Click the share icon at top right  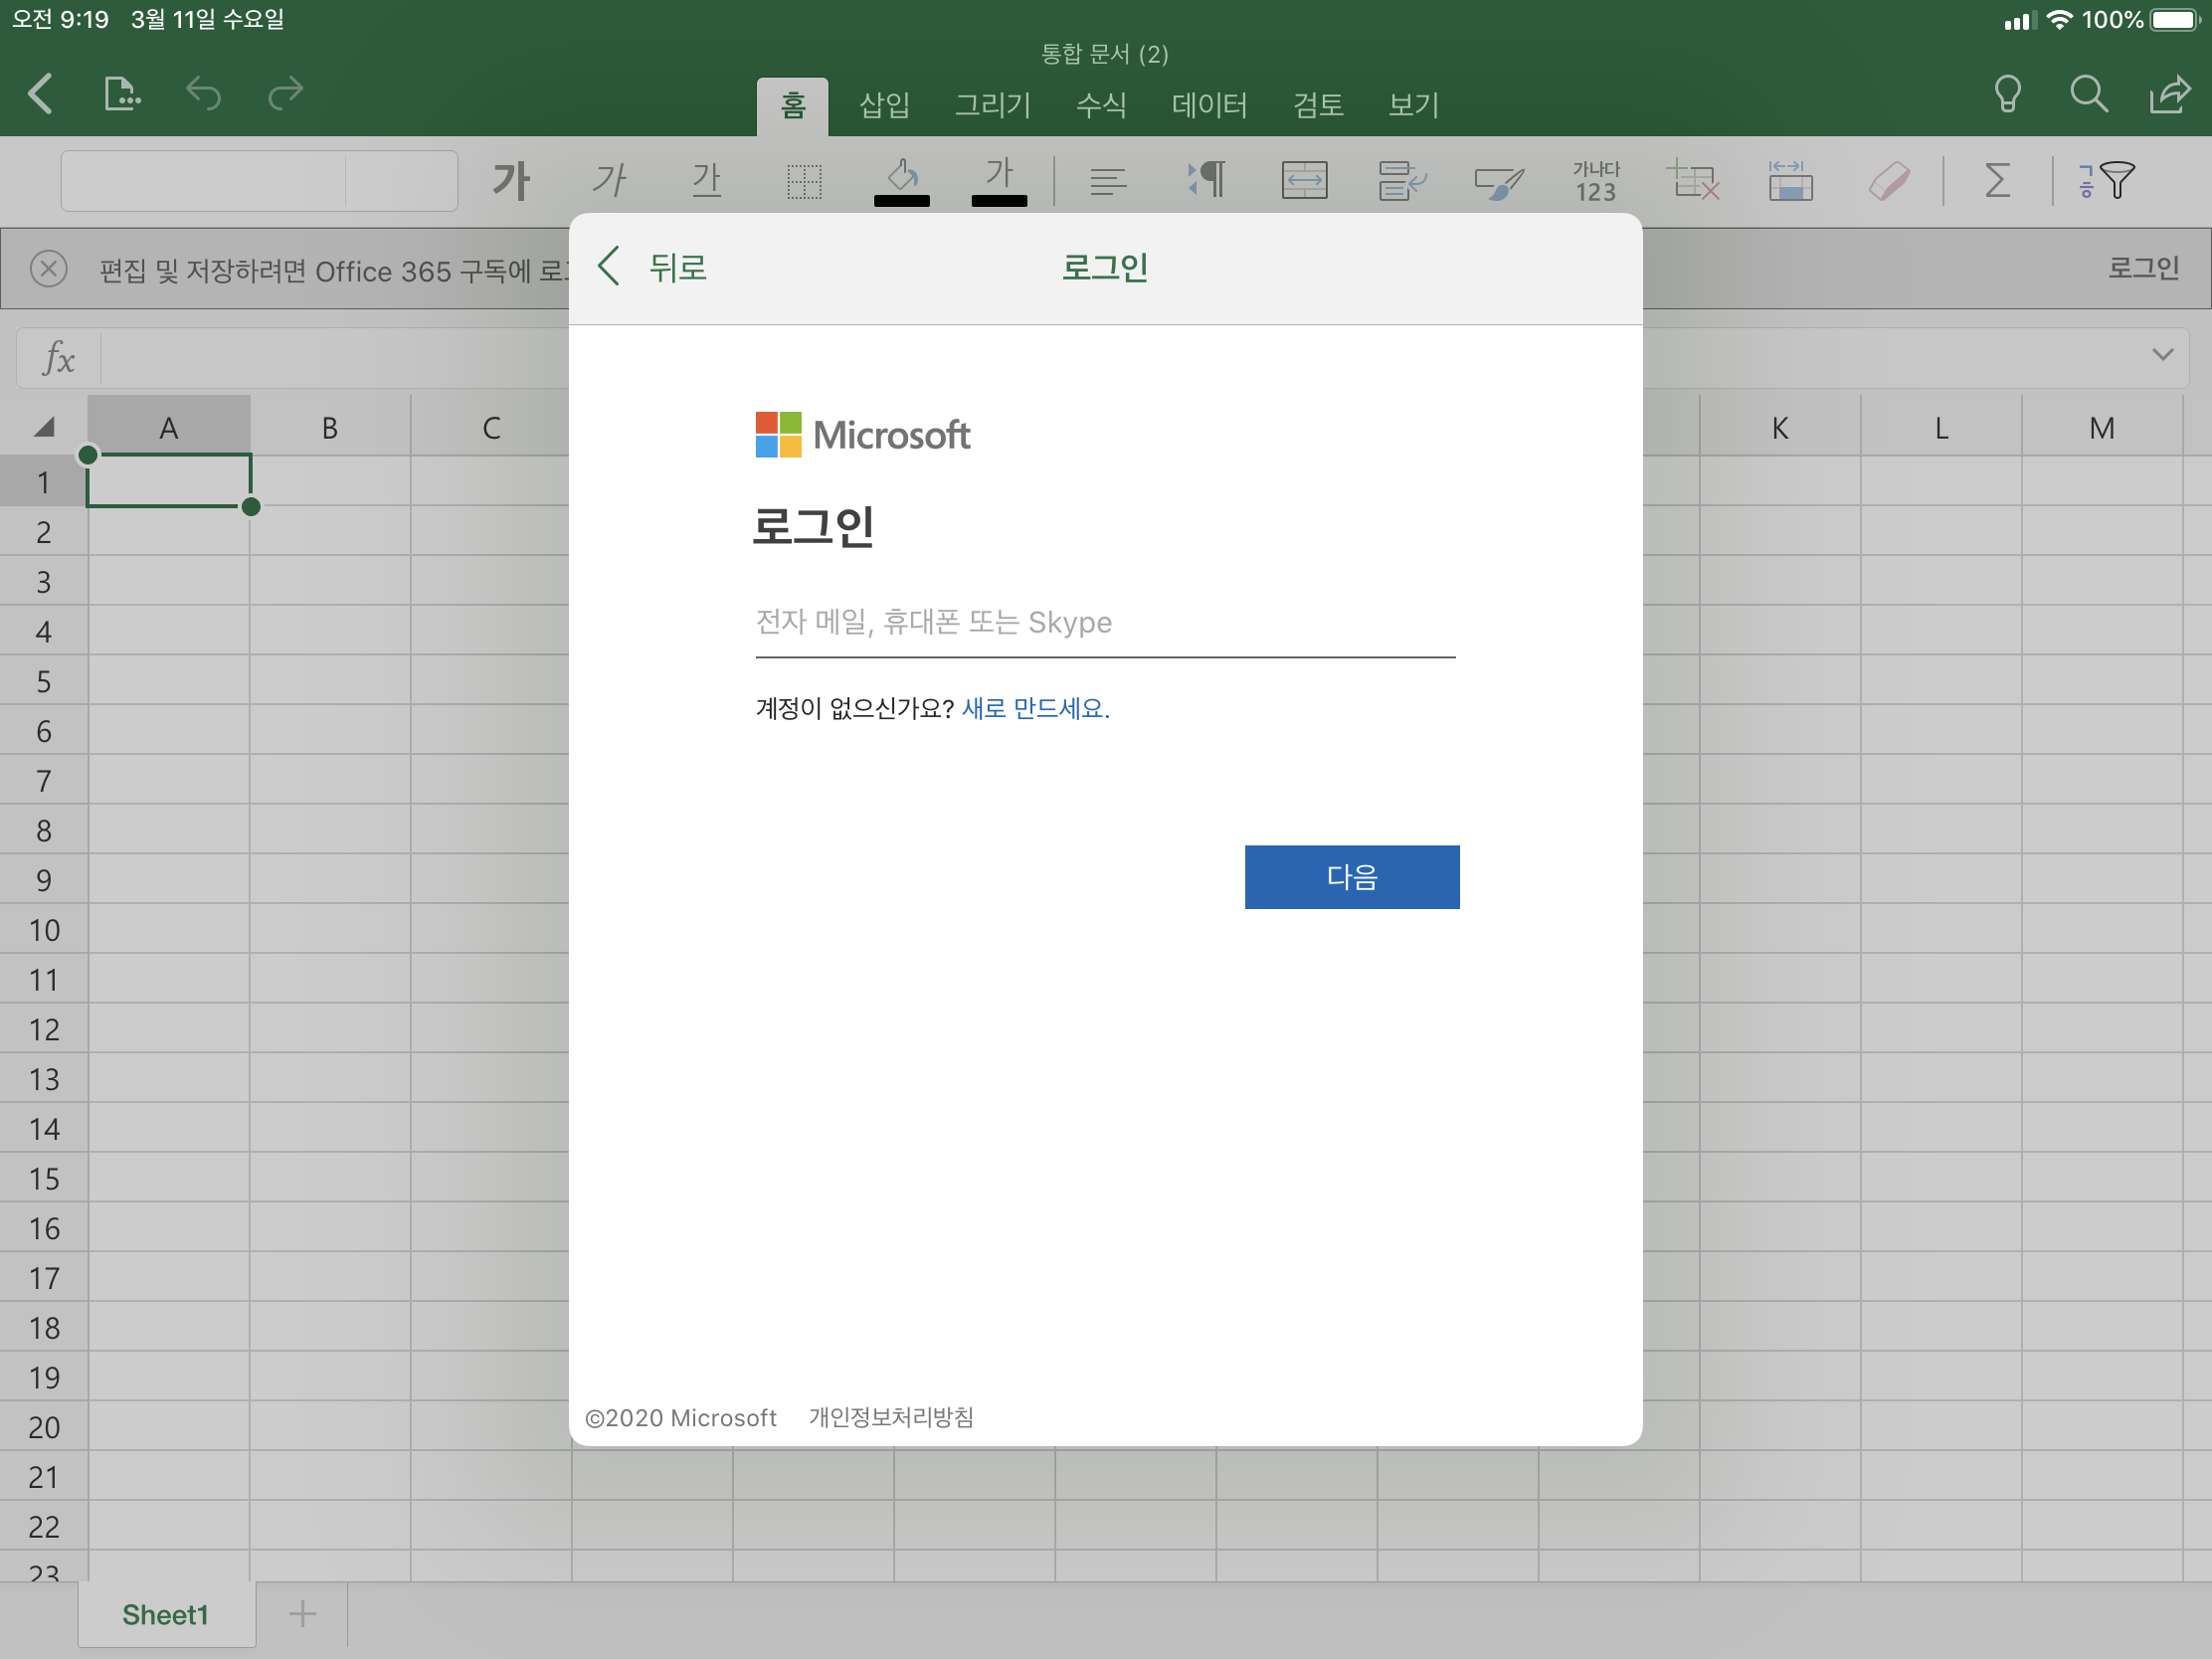(x=2170, y=95)
